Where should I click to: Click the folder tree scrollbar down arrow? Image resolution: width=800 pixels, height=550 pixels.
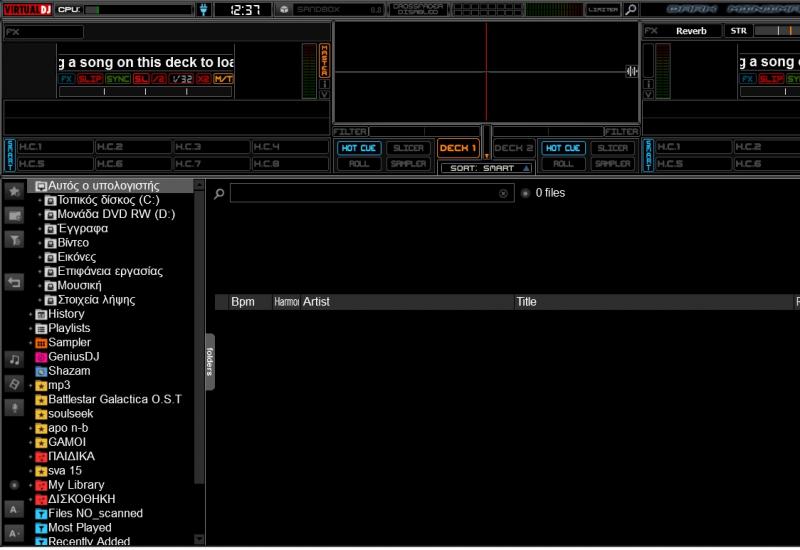click(x=199, y=539)
